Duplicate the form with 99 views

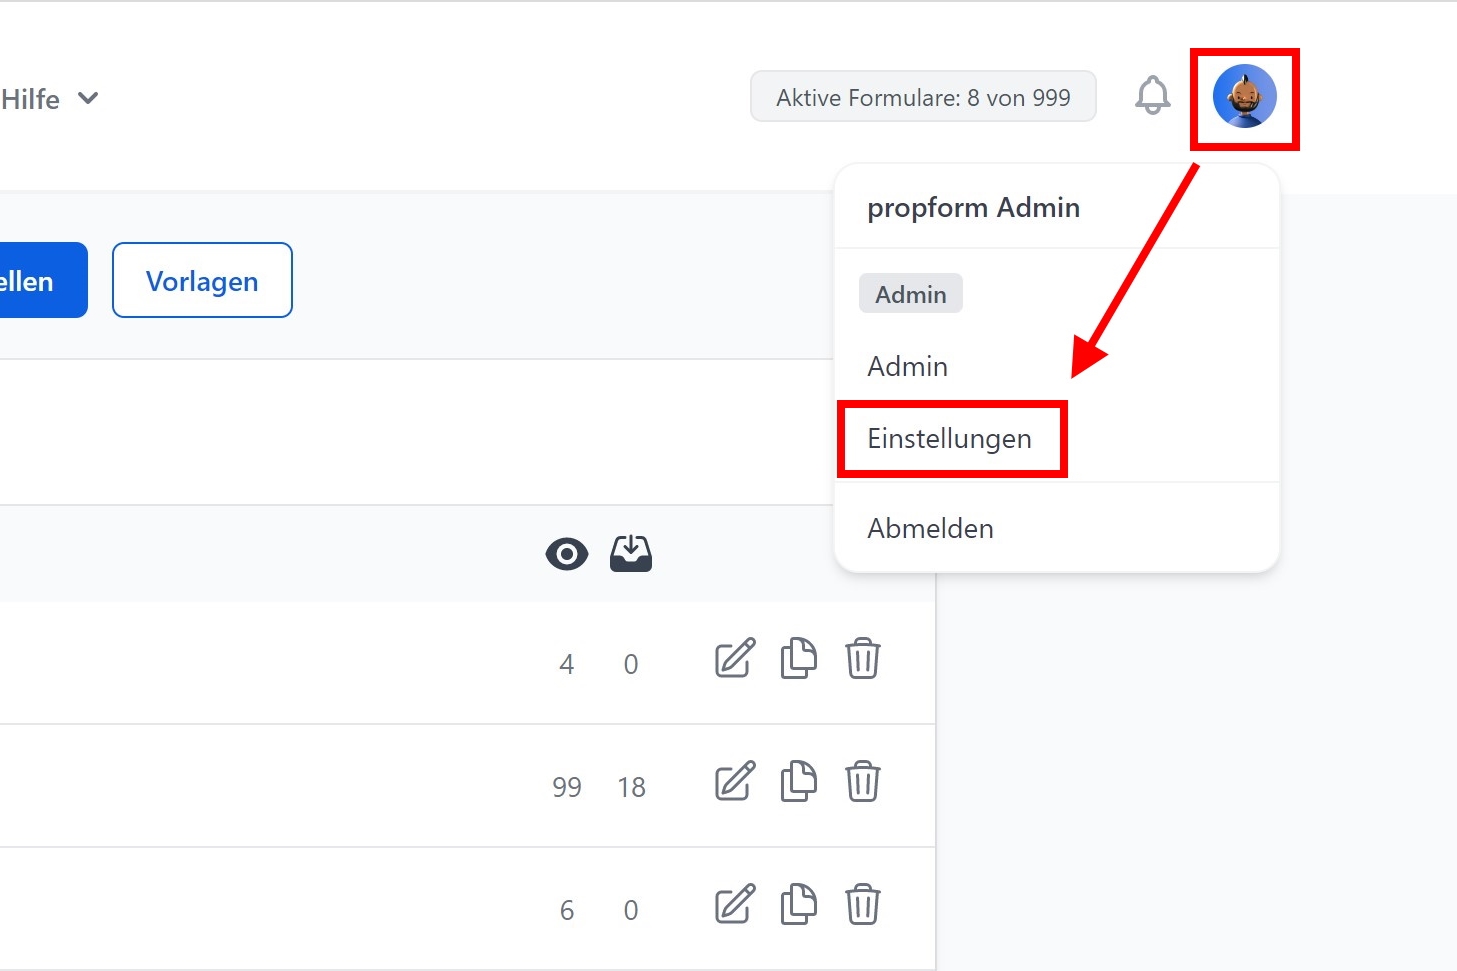tap(798, 782)
